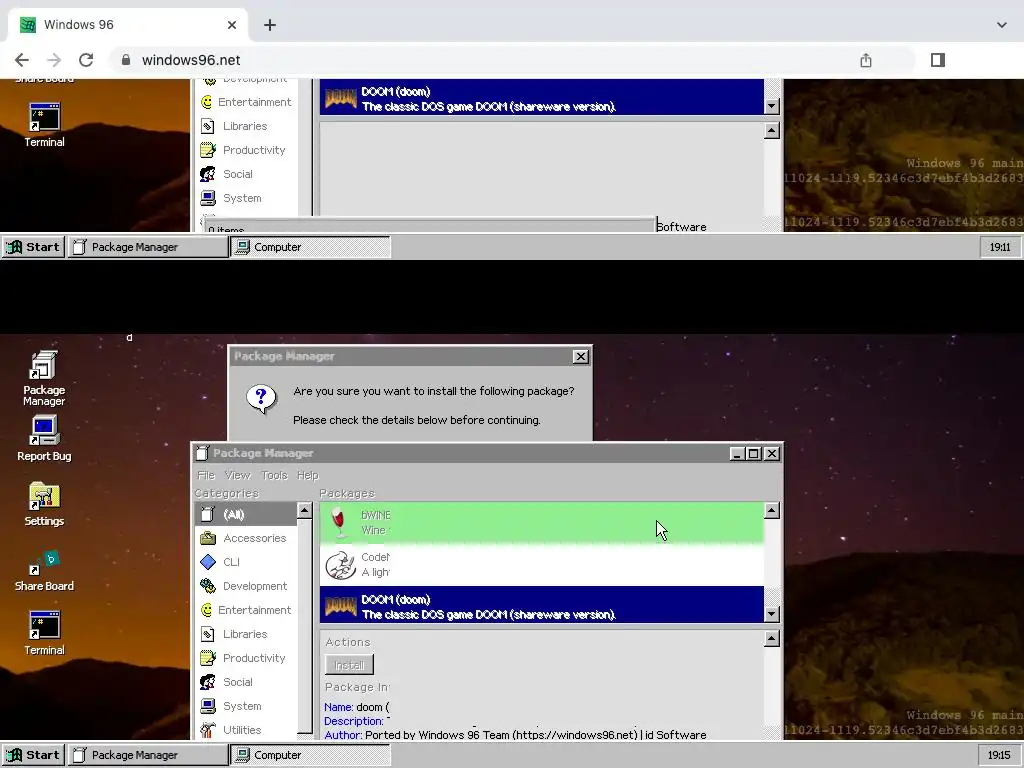Viewport: 1024px width, 768px height.
Task: Toggle the browser side panel icon
Action: [x=938, y=60]
